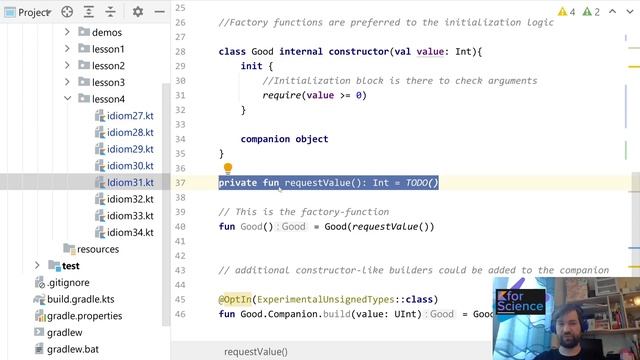Open gradlew.bat file
Viewport: 640px width, 360px height.
click(73, 349)
